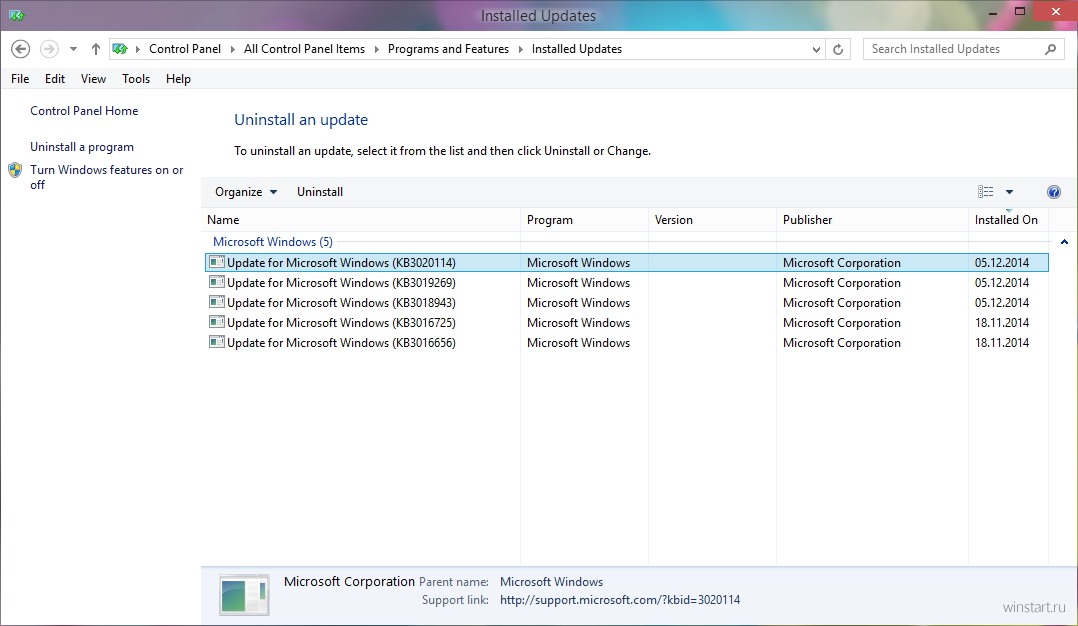This screenshot has height=626, width=1078.
Task: Open Control Panel breadcrumb
Action: click(185, 49)
